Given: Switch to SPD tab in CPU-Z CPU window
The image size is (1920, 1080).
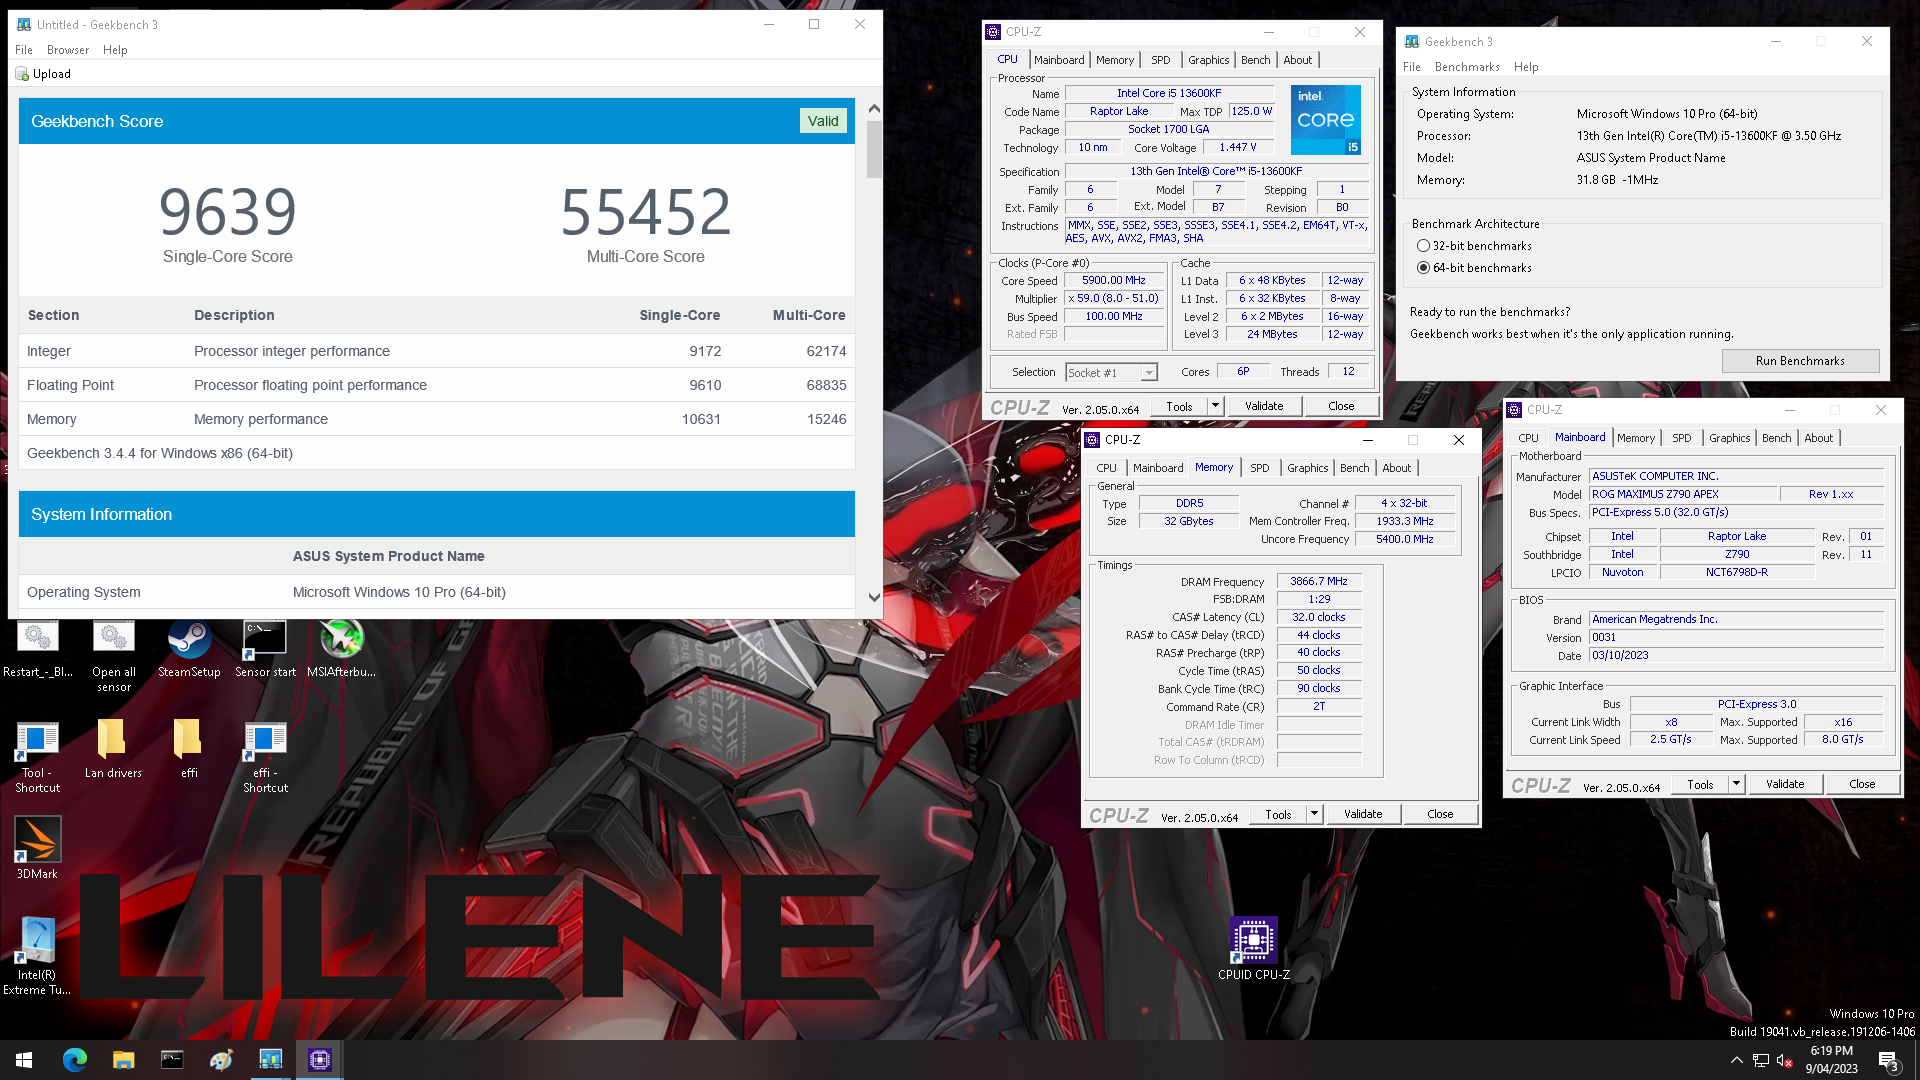Looking at the screenshot, I should pyautogui.click(x=1160, y=60).
